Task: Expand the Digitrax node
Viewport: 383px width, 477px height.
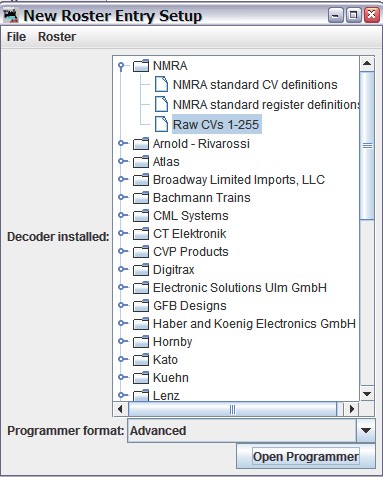Action: (x=123, y=269)
